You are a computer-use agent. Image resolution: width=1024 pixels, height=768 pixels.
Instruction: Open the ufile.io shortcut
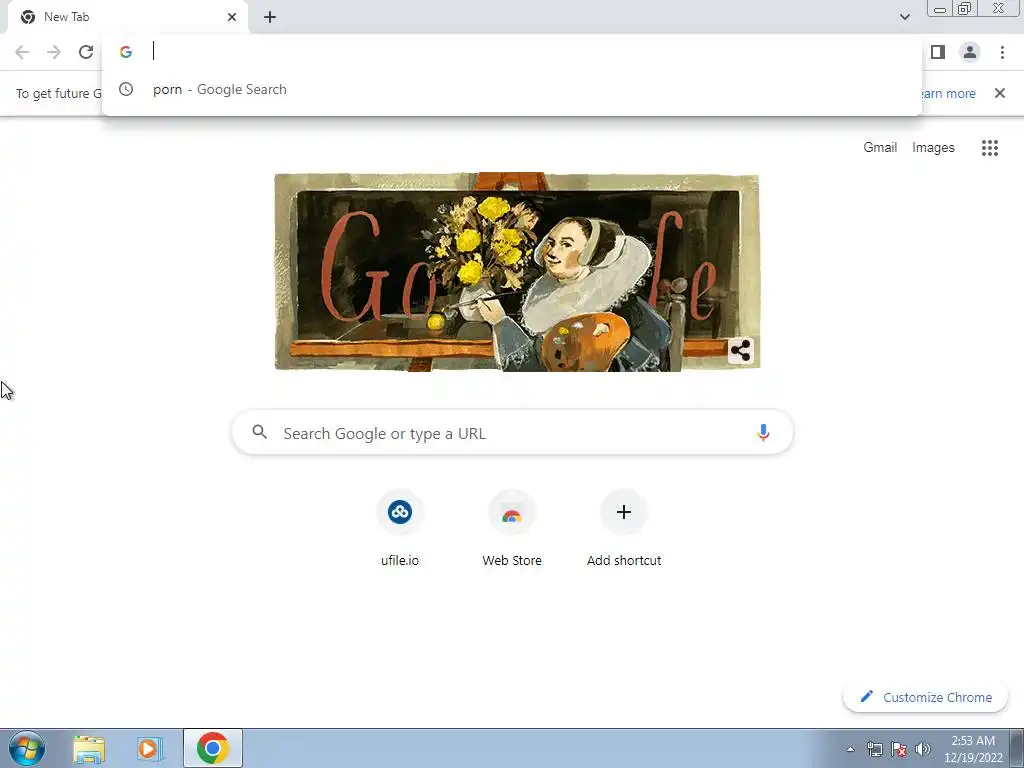400,529
